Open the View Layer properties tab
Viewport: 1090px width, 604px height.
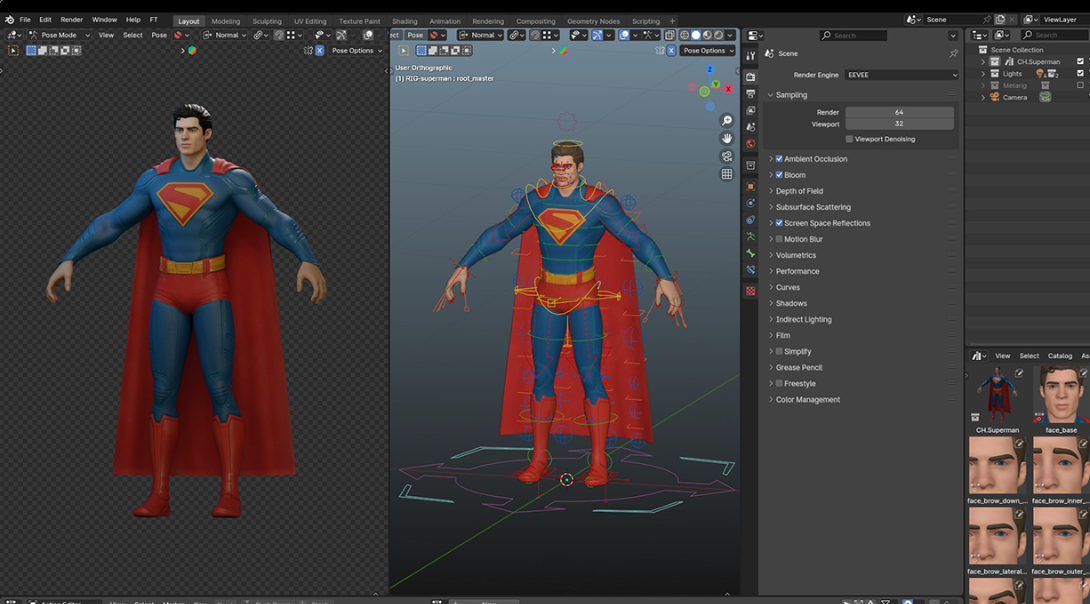pyautogui.click(x=751, y=111)
